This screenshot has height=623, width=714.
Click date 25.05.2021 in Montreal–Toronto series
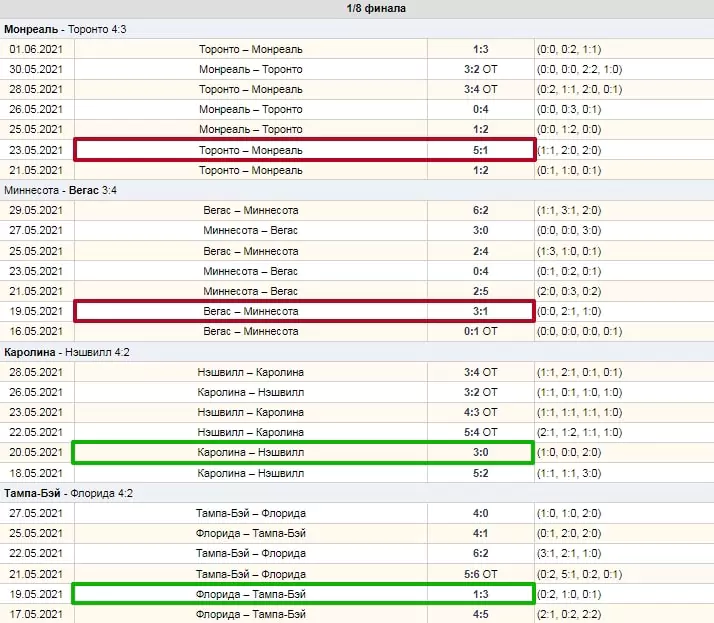click(x=36, y=129)
